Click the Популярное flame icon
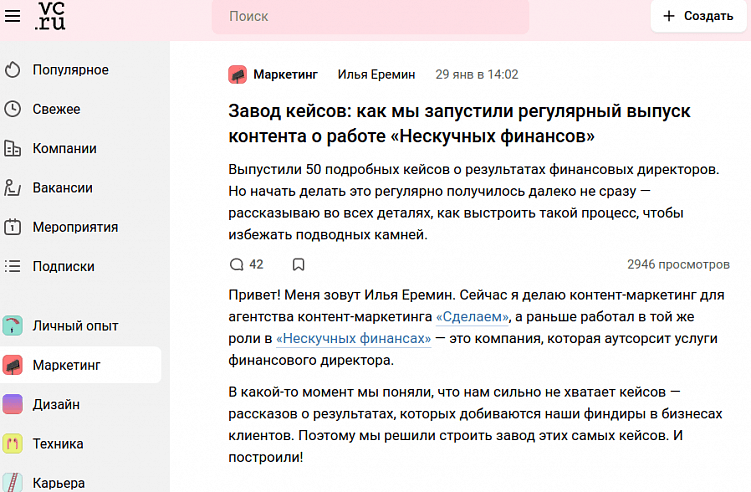 pyautogui.click(x=12, y=70)
